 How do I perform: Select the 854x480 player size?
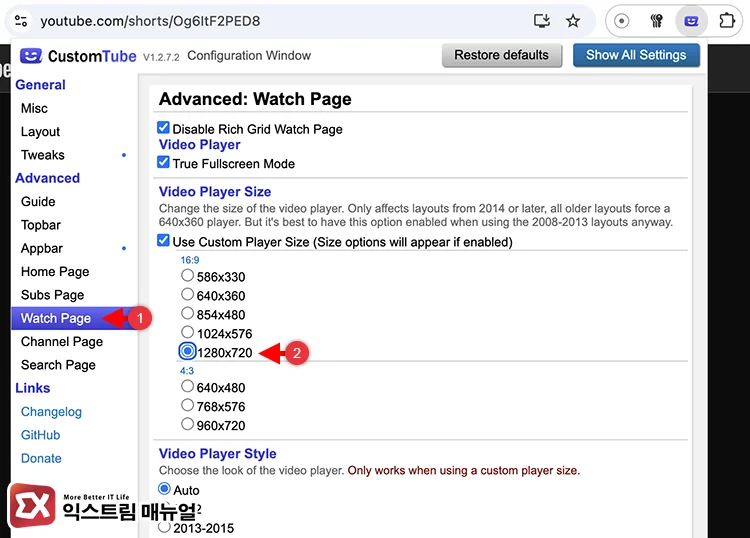187,314
